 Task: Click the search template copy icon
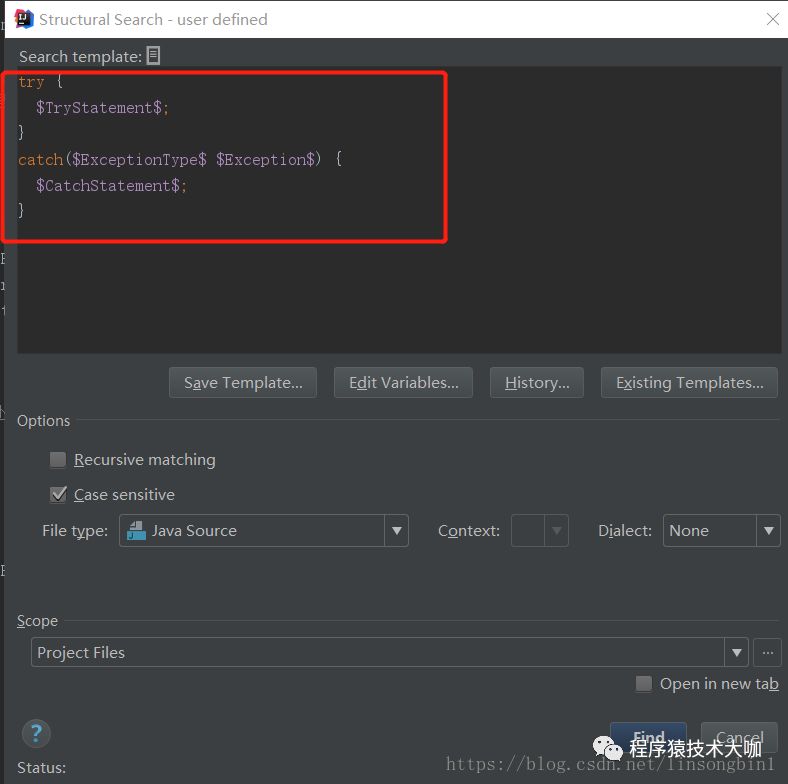click(153, 56)
